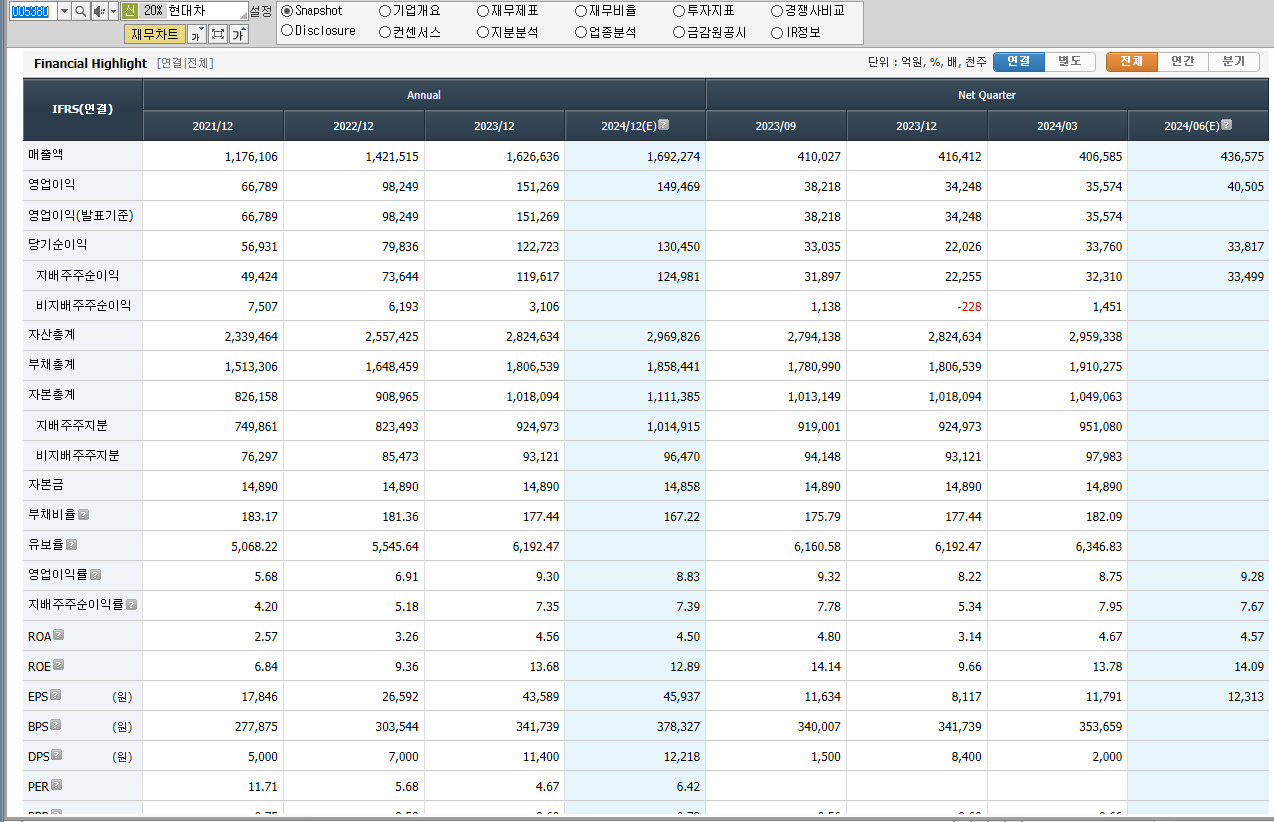The width and height of the screenshot is (1274, 822).
Task: Switch to the 별도 separate tab
Action: pyautogui.click(x=1070, y=62)
